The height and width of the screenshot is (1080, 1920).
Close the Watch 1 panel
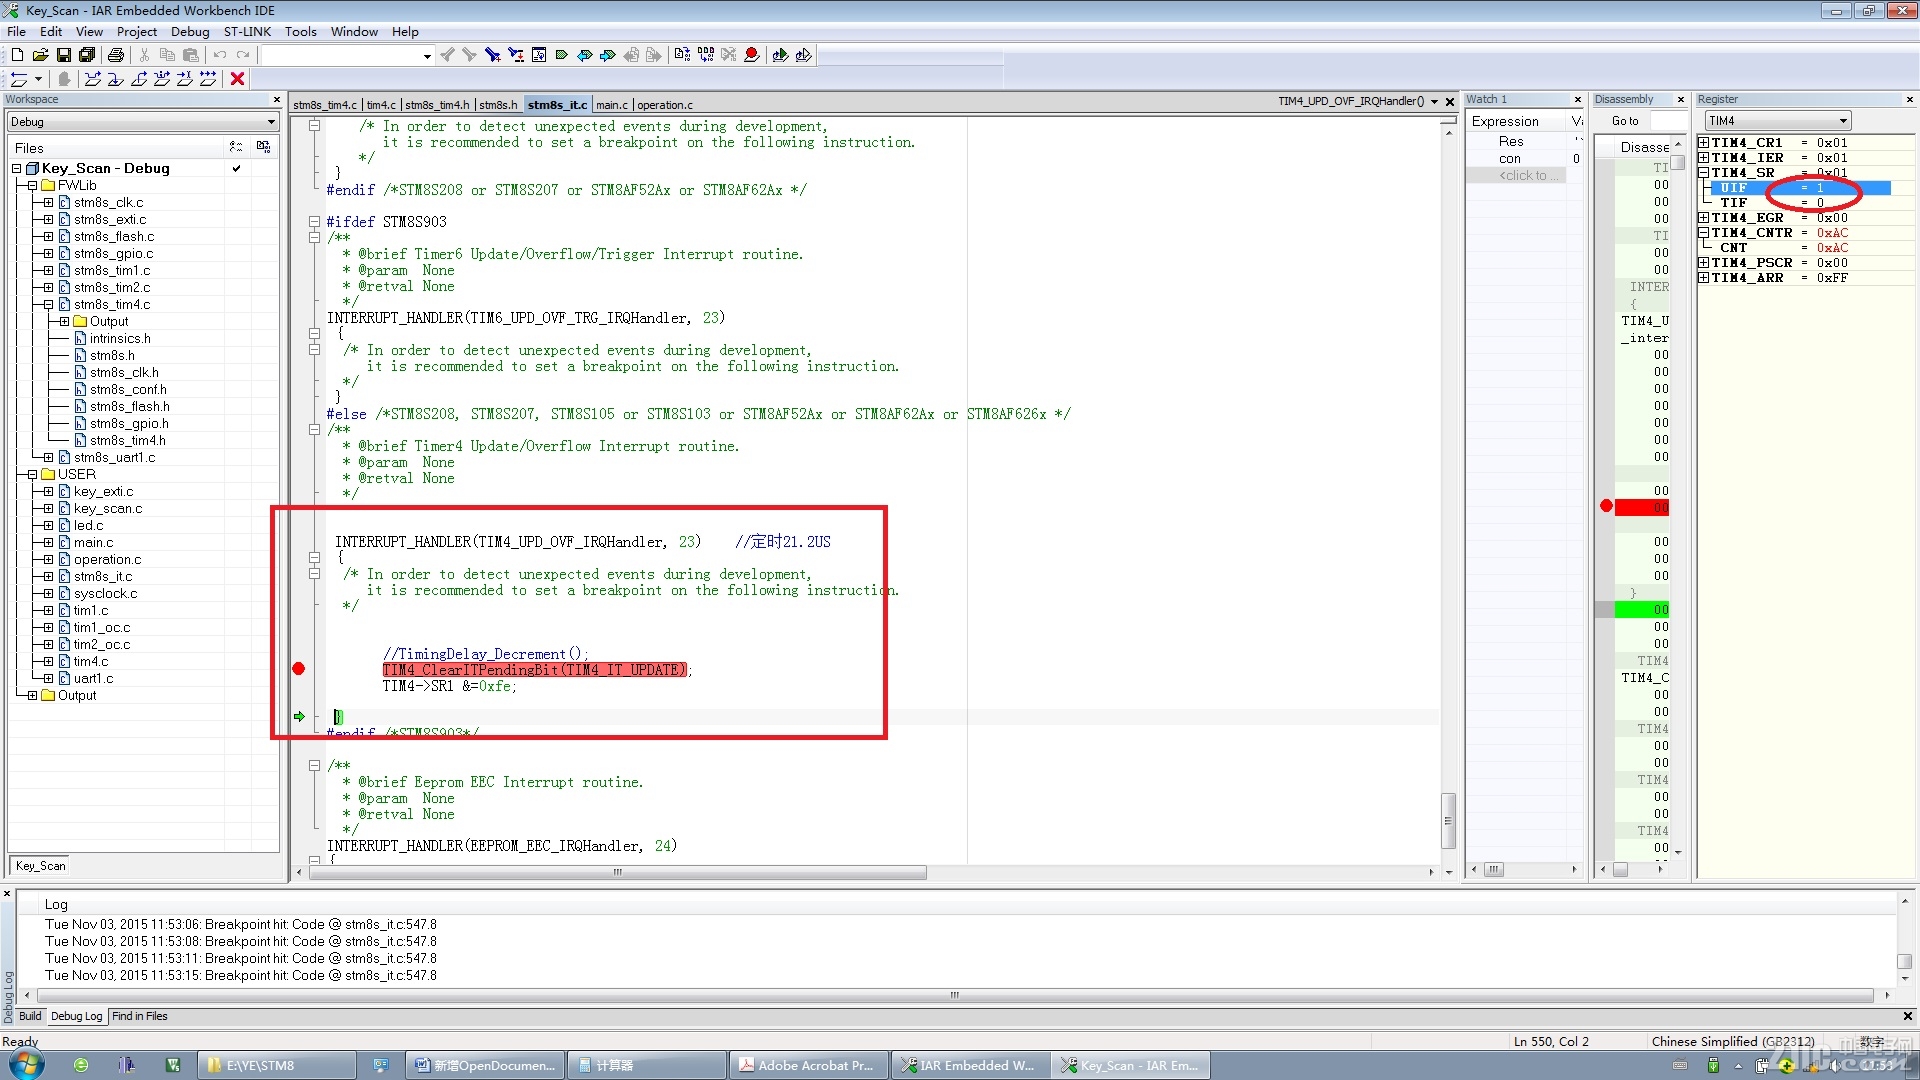[1578, 100]
